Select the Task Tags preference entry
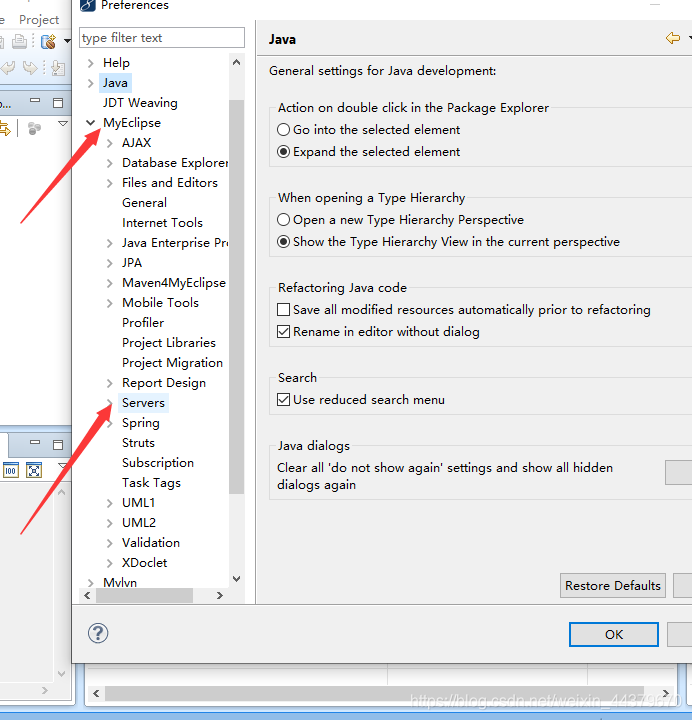Viewport: 692px width, 720px height. (x=151, y=483)
